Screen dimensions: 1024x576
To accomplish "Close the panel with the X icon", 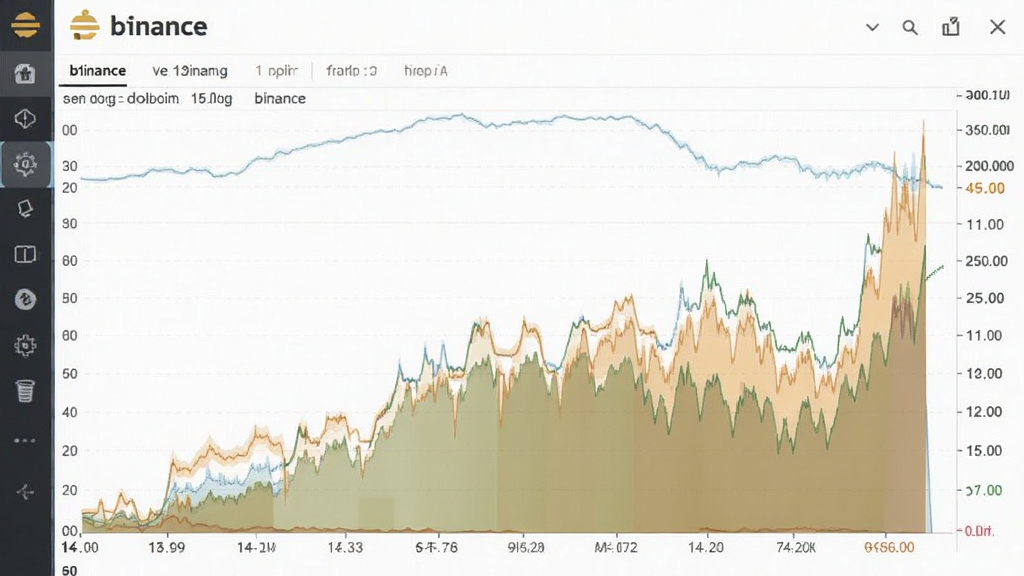I will click(997, 27).
